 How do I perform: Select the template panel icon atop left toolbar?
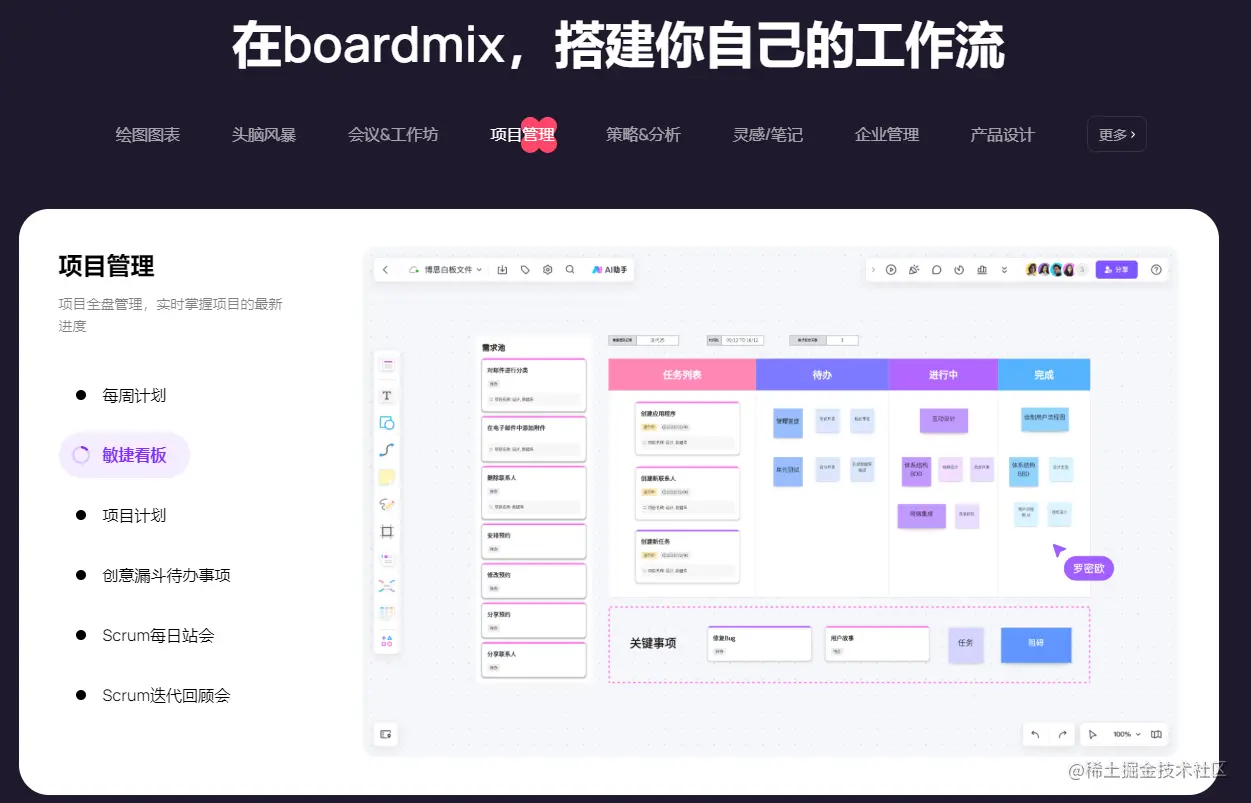coord(387,365)
